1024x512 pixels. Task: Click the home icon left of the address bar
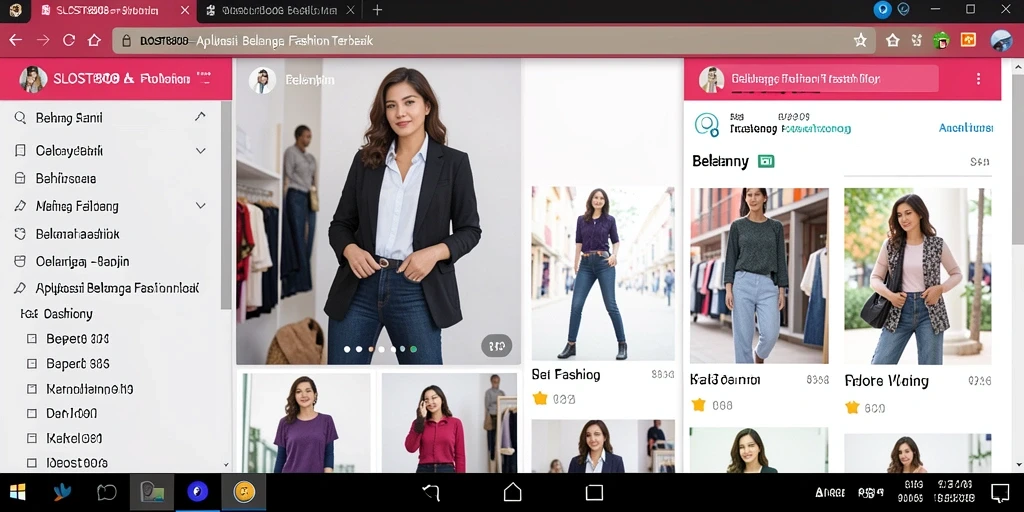(x=94, y=40)
